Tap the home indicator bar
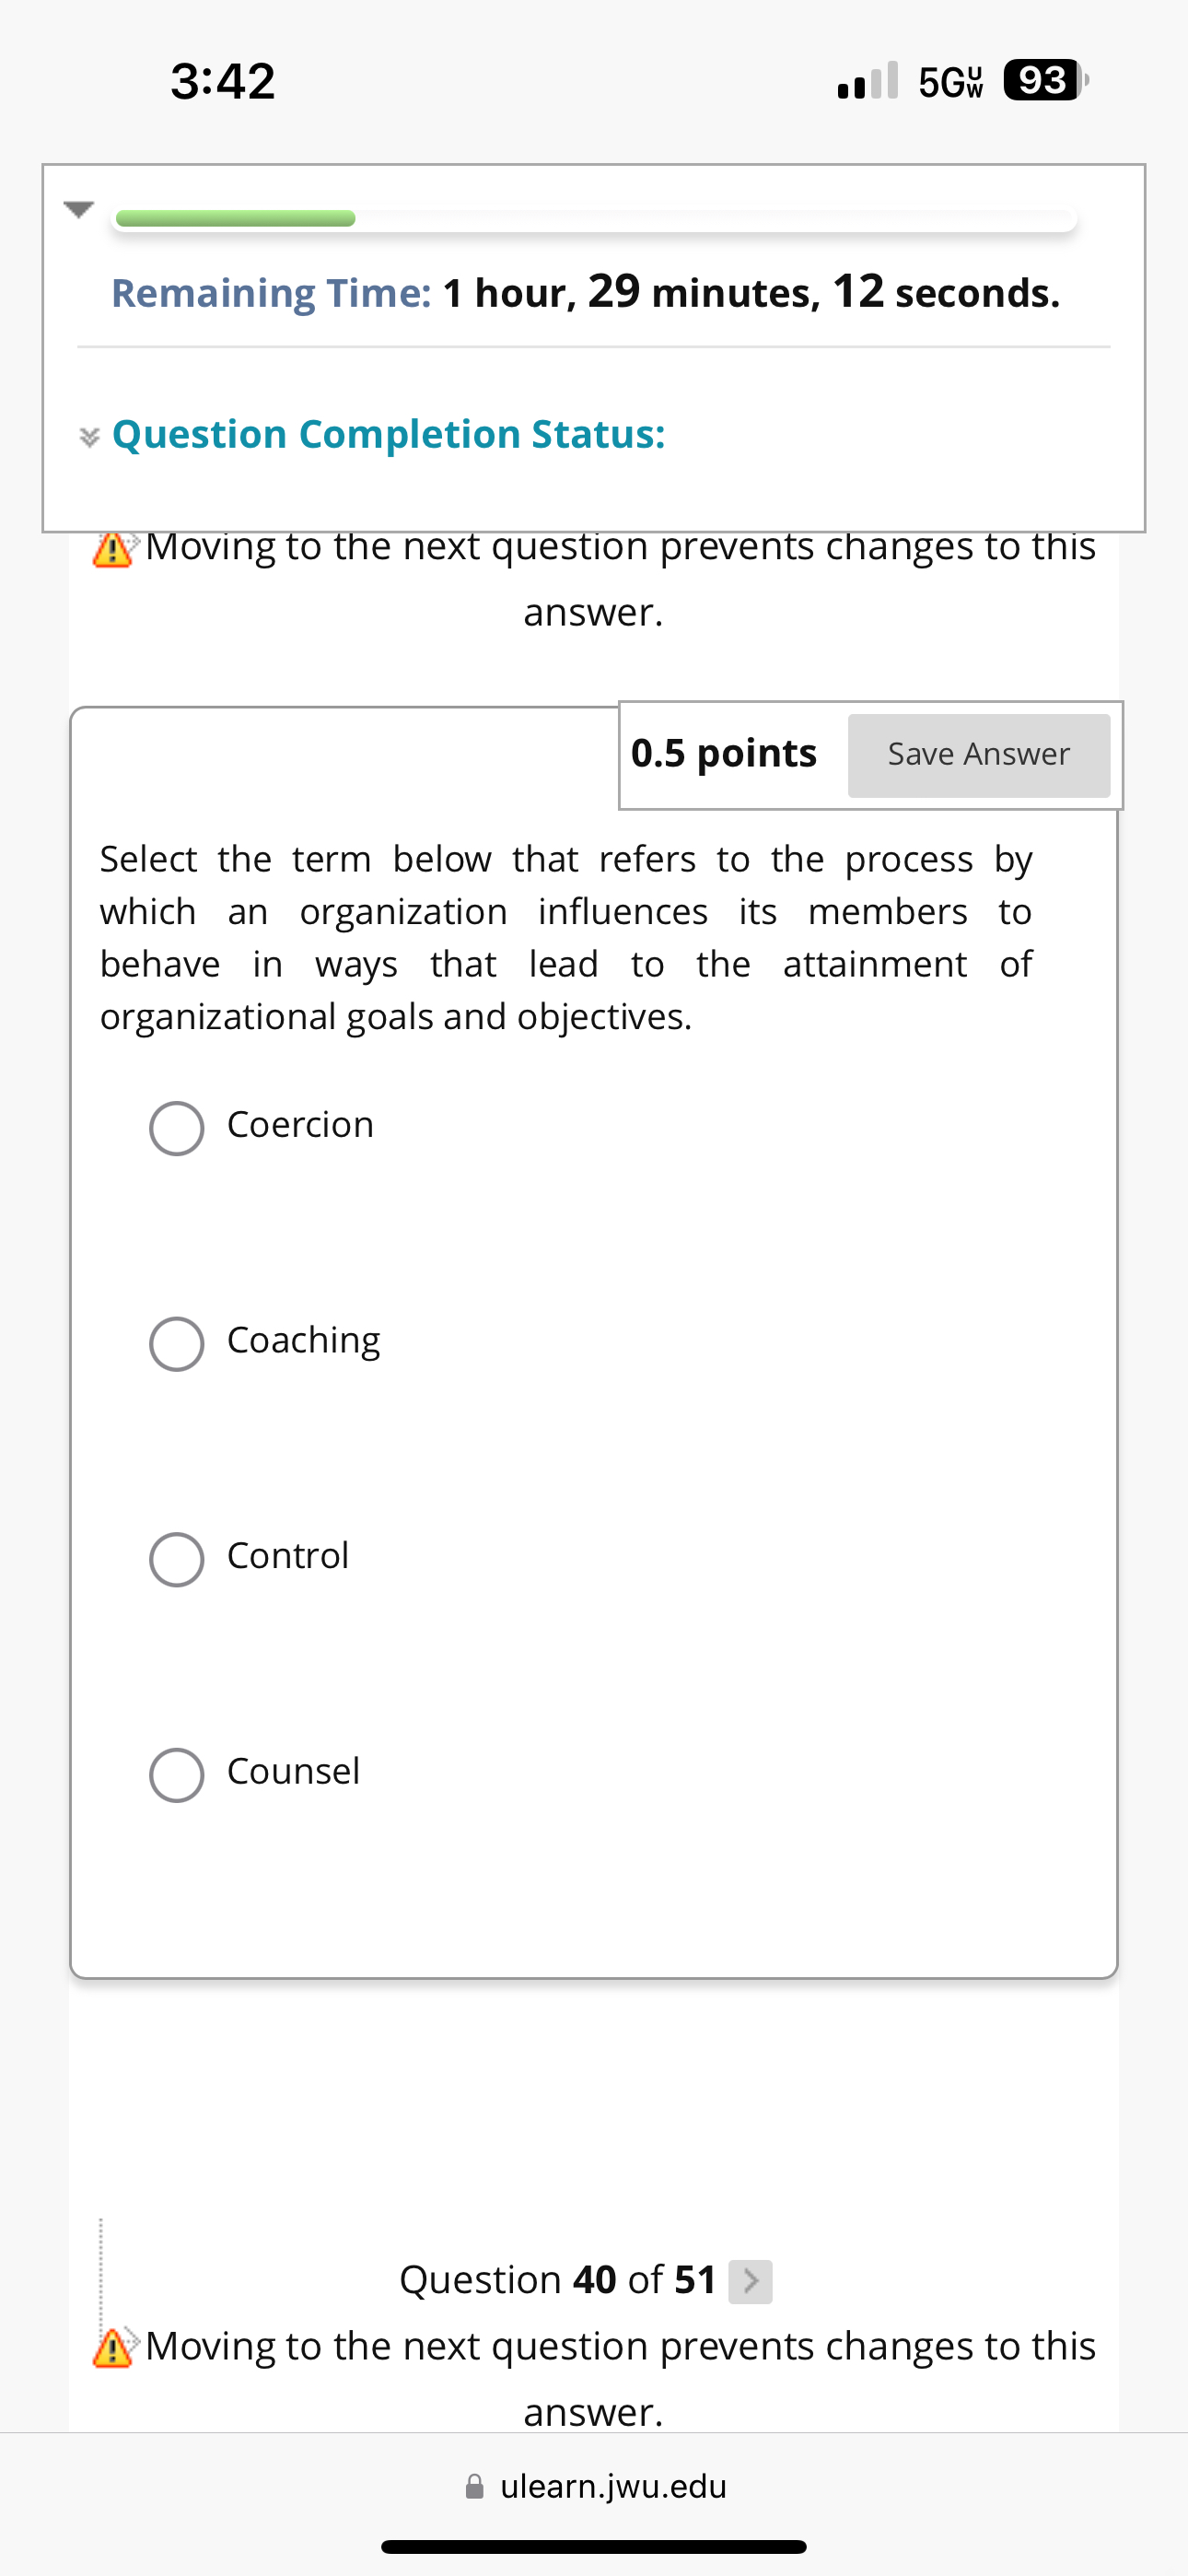Viewport: 1188px width, 2576px height. pyautogui.click(x=594, y=2546)
